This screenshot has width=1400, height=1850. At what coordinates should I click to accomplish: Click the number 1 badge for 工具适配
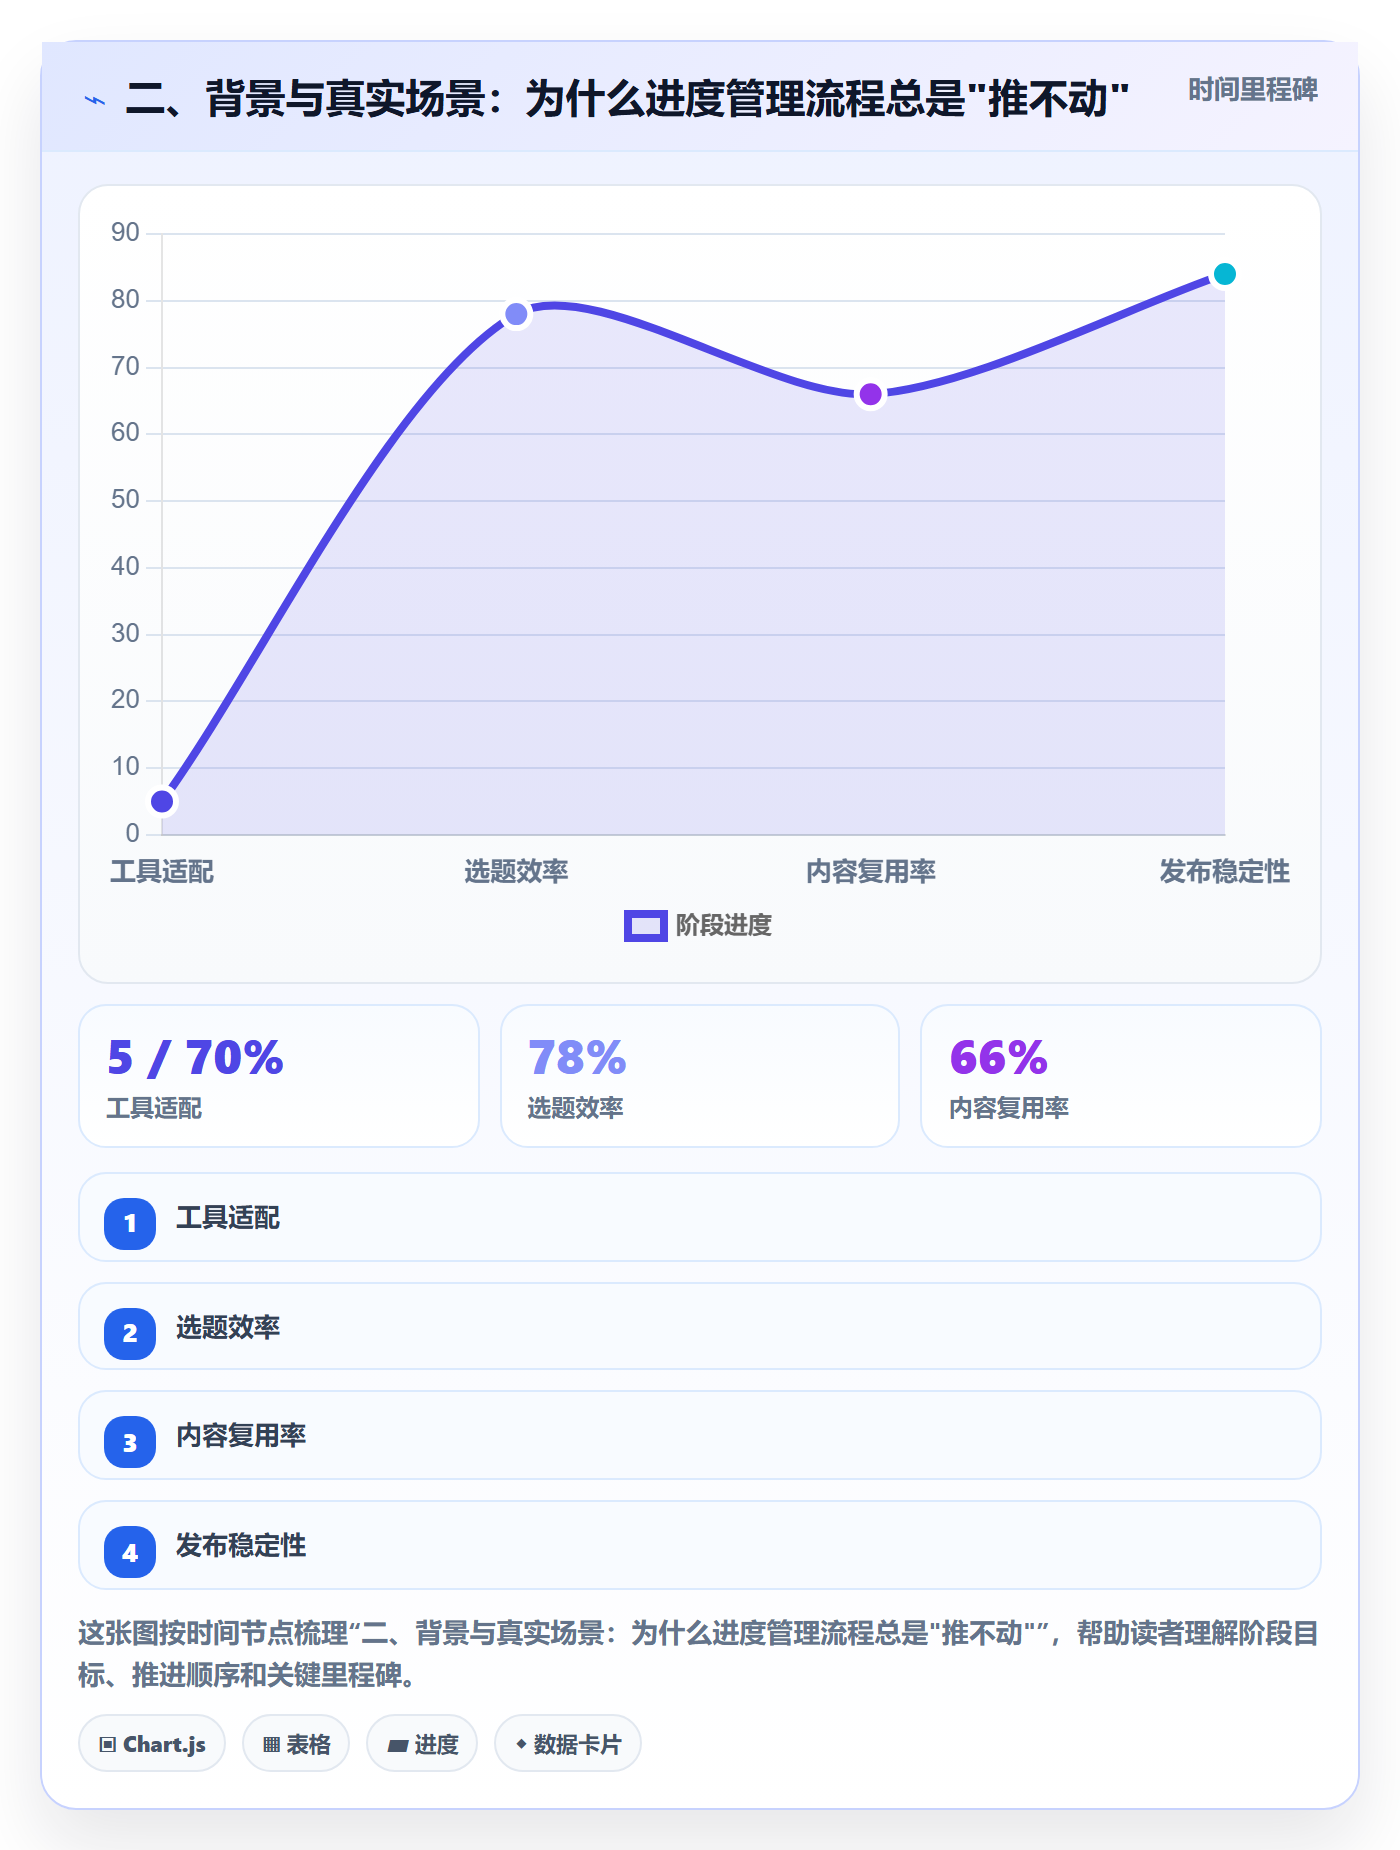[x=130, y=1223]
